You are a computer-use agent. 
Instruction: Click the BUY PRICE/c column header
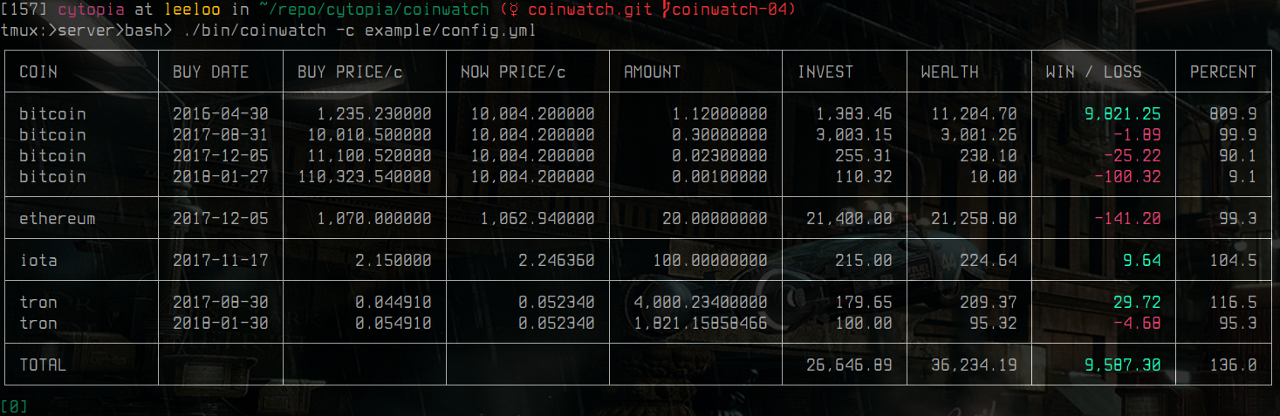(350, 72)
